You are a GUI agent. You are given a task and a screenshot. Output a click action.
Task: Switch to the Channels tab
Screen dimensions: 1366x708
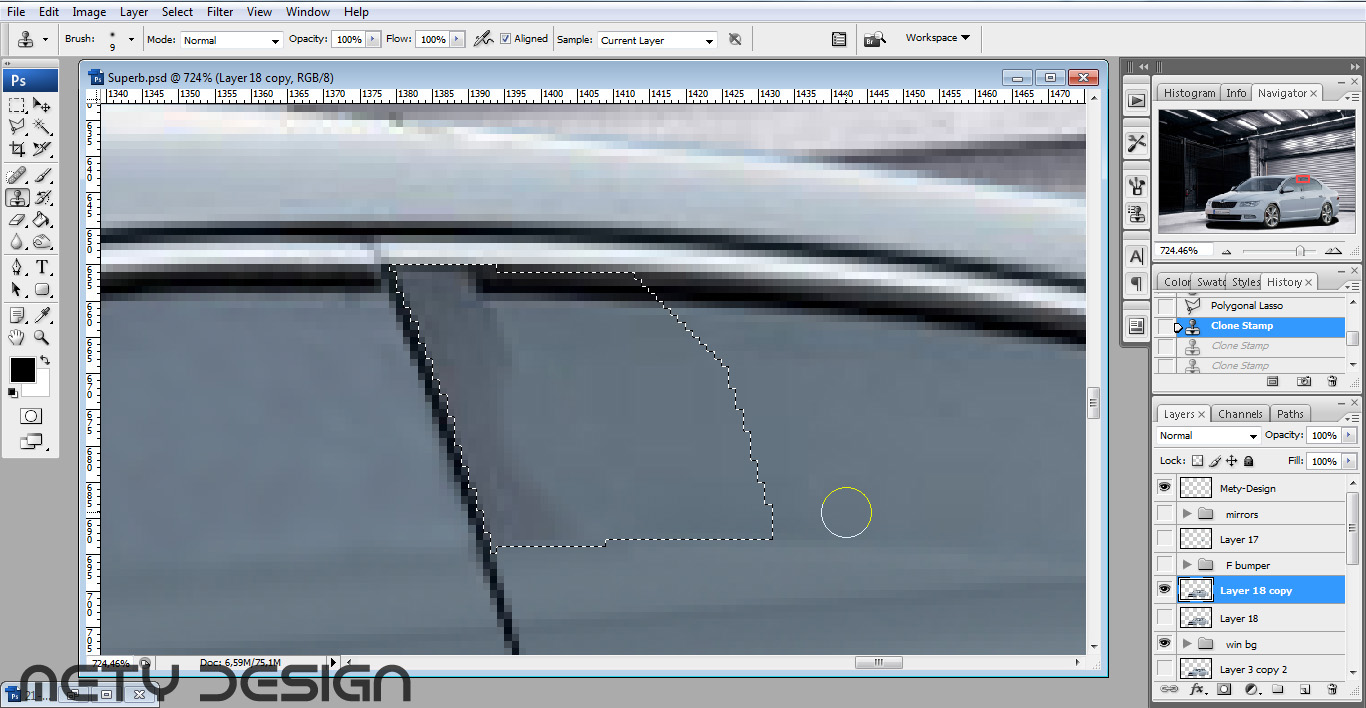(x=1240, y=414)
